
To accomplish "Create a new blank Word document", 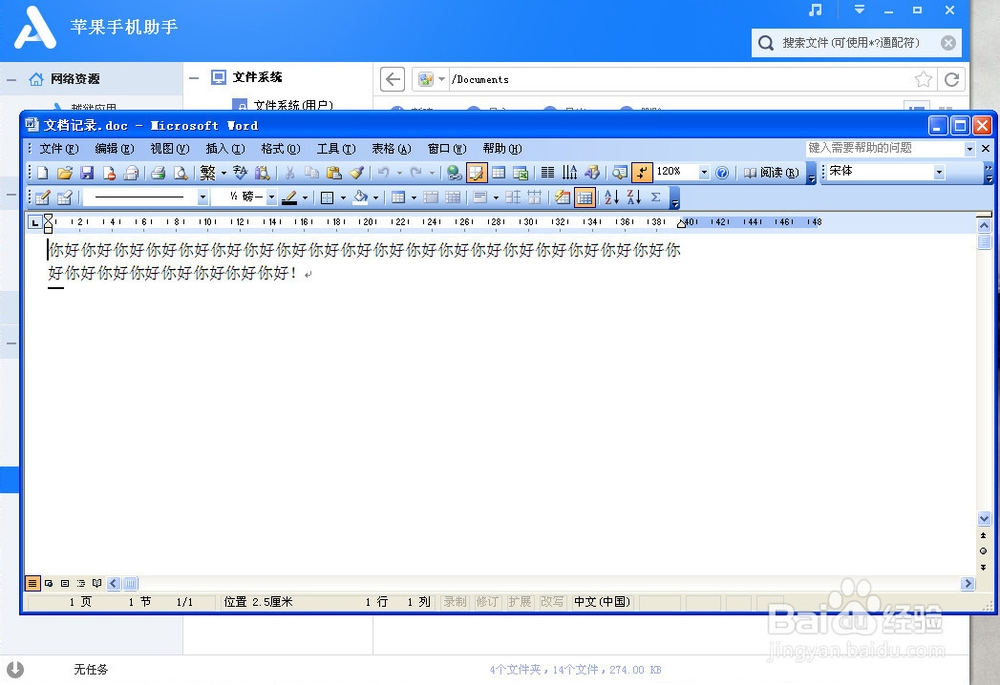I will (43, 172).
